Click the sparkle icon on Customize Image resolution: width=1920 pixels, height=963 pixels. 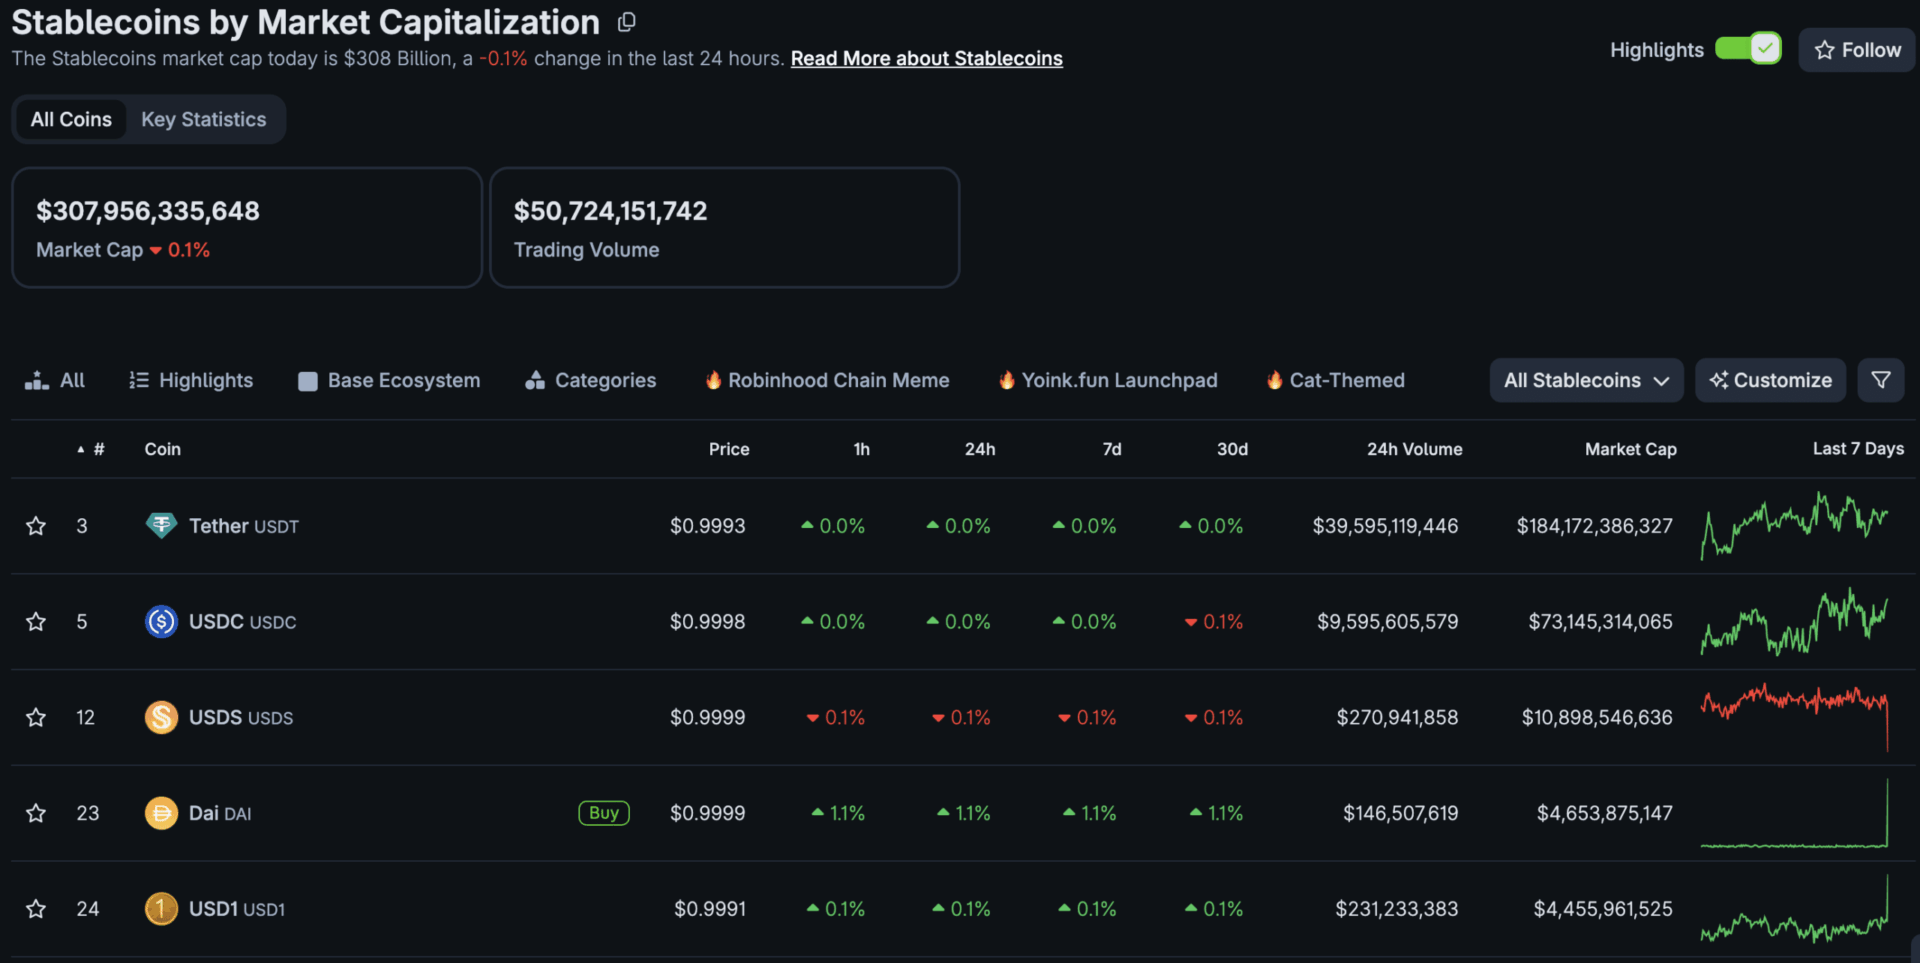pos(1718,381)
